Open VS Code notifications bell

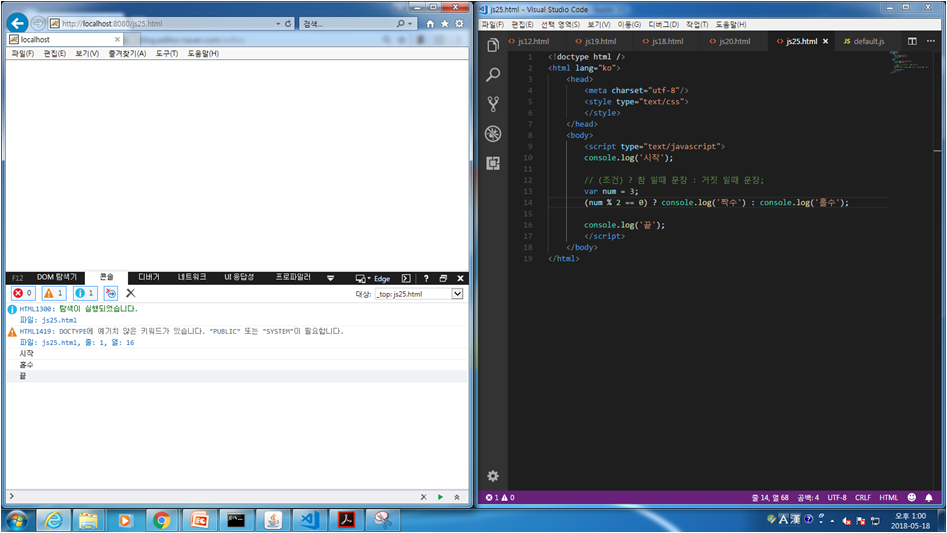929,497
